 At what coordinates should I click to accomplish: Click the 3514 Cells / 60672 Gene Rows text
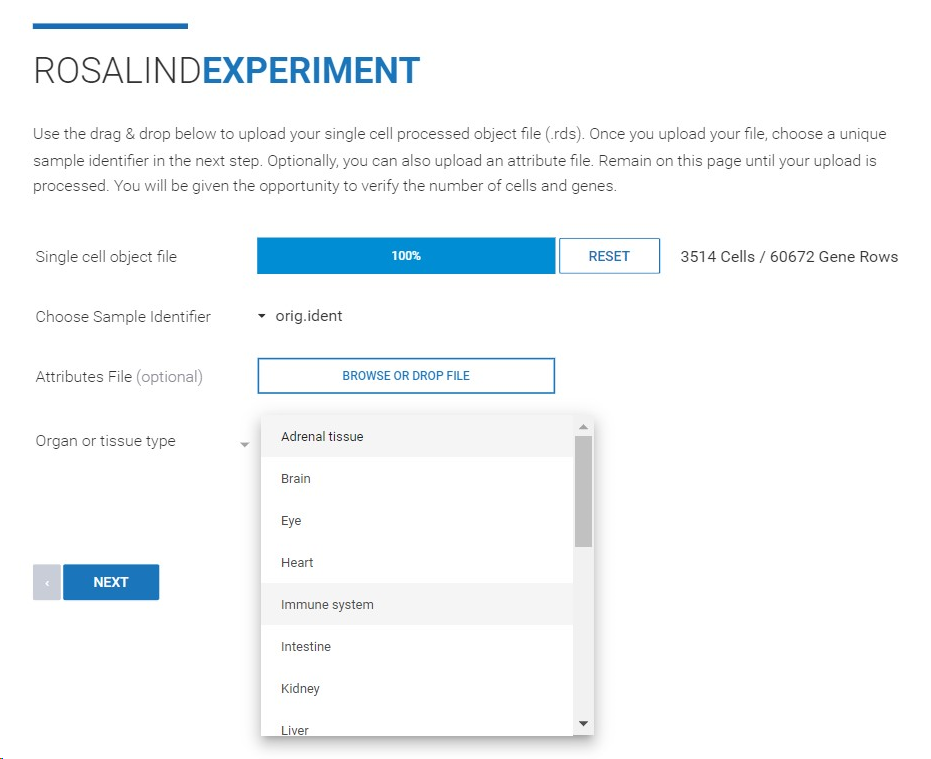coord(788,257)
